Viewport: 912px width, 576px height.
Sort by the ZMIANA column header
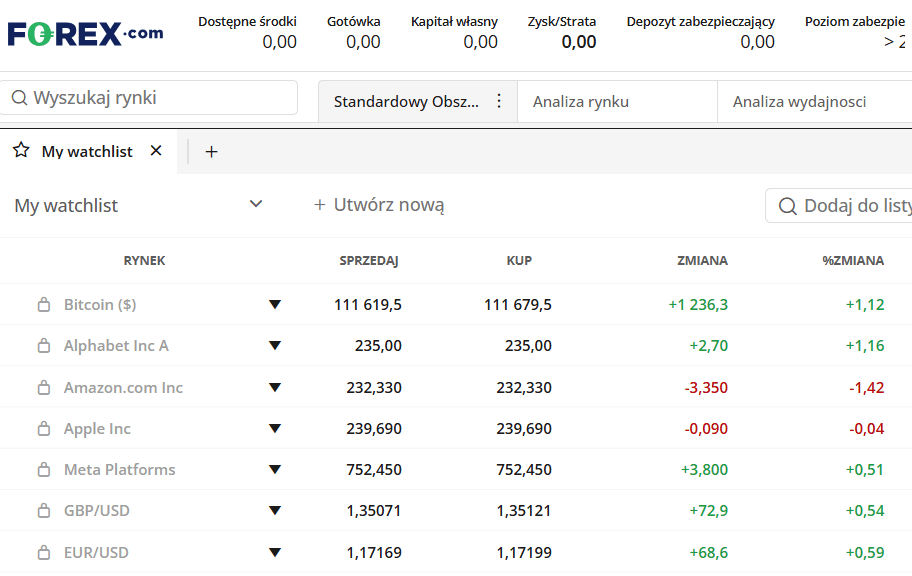(x=702, y=261)
